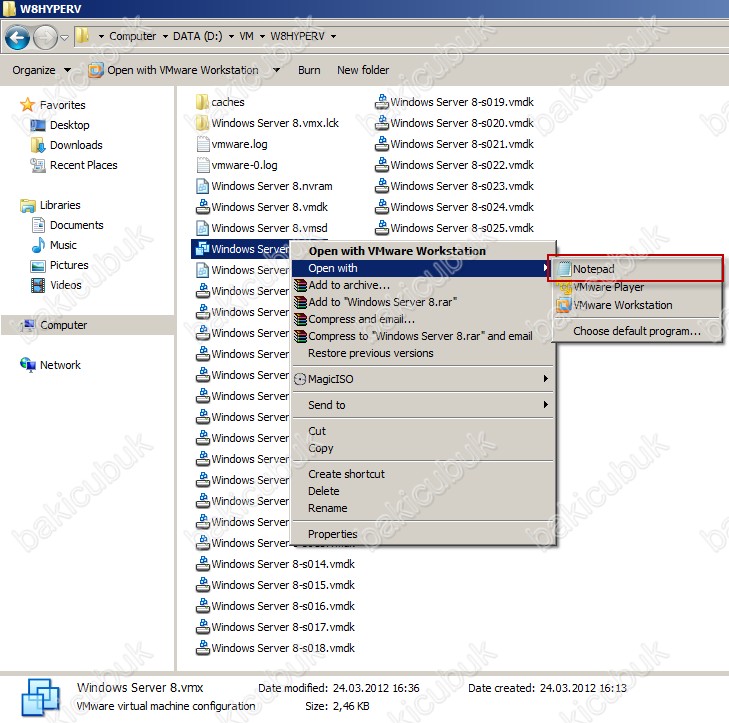Image resolution: width=729 pixels, height=723 pixels.
Task: Click the Network icon in the navigation pane
Action: coord(28,365)
